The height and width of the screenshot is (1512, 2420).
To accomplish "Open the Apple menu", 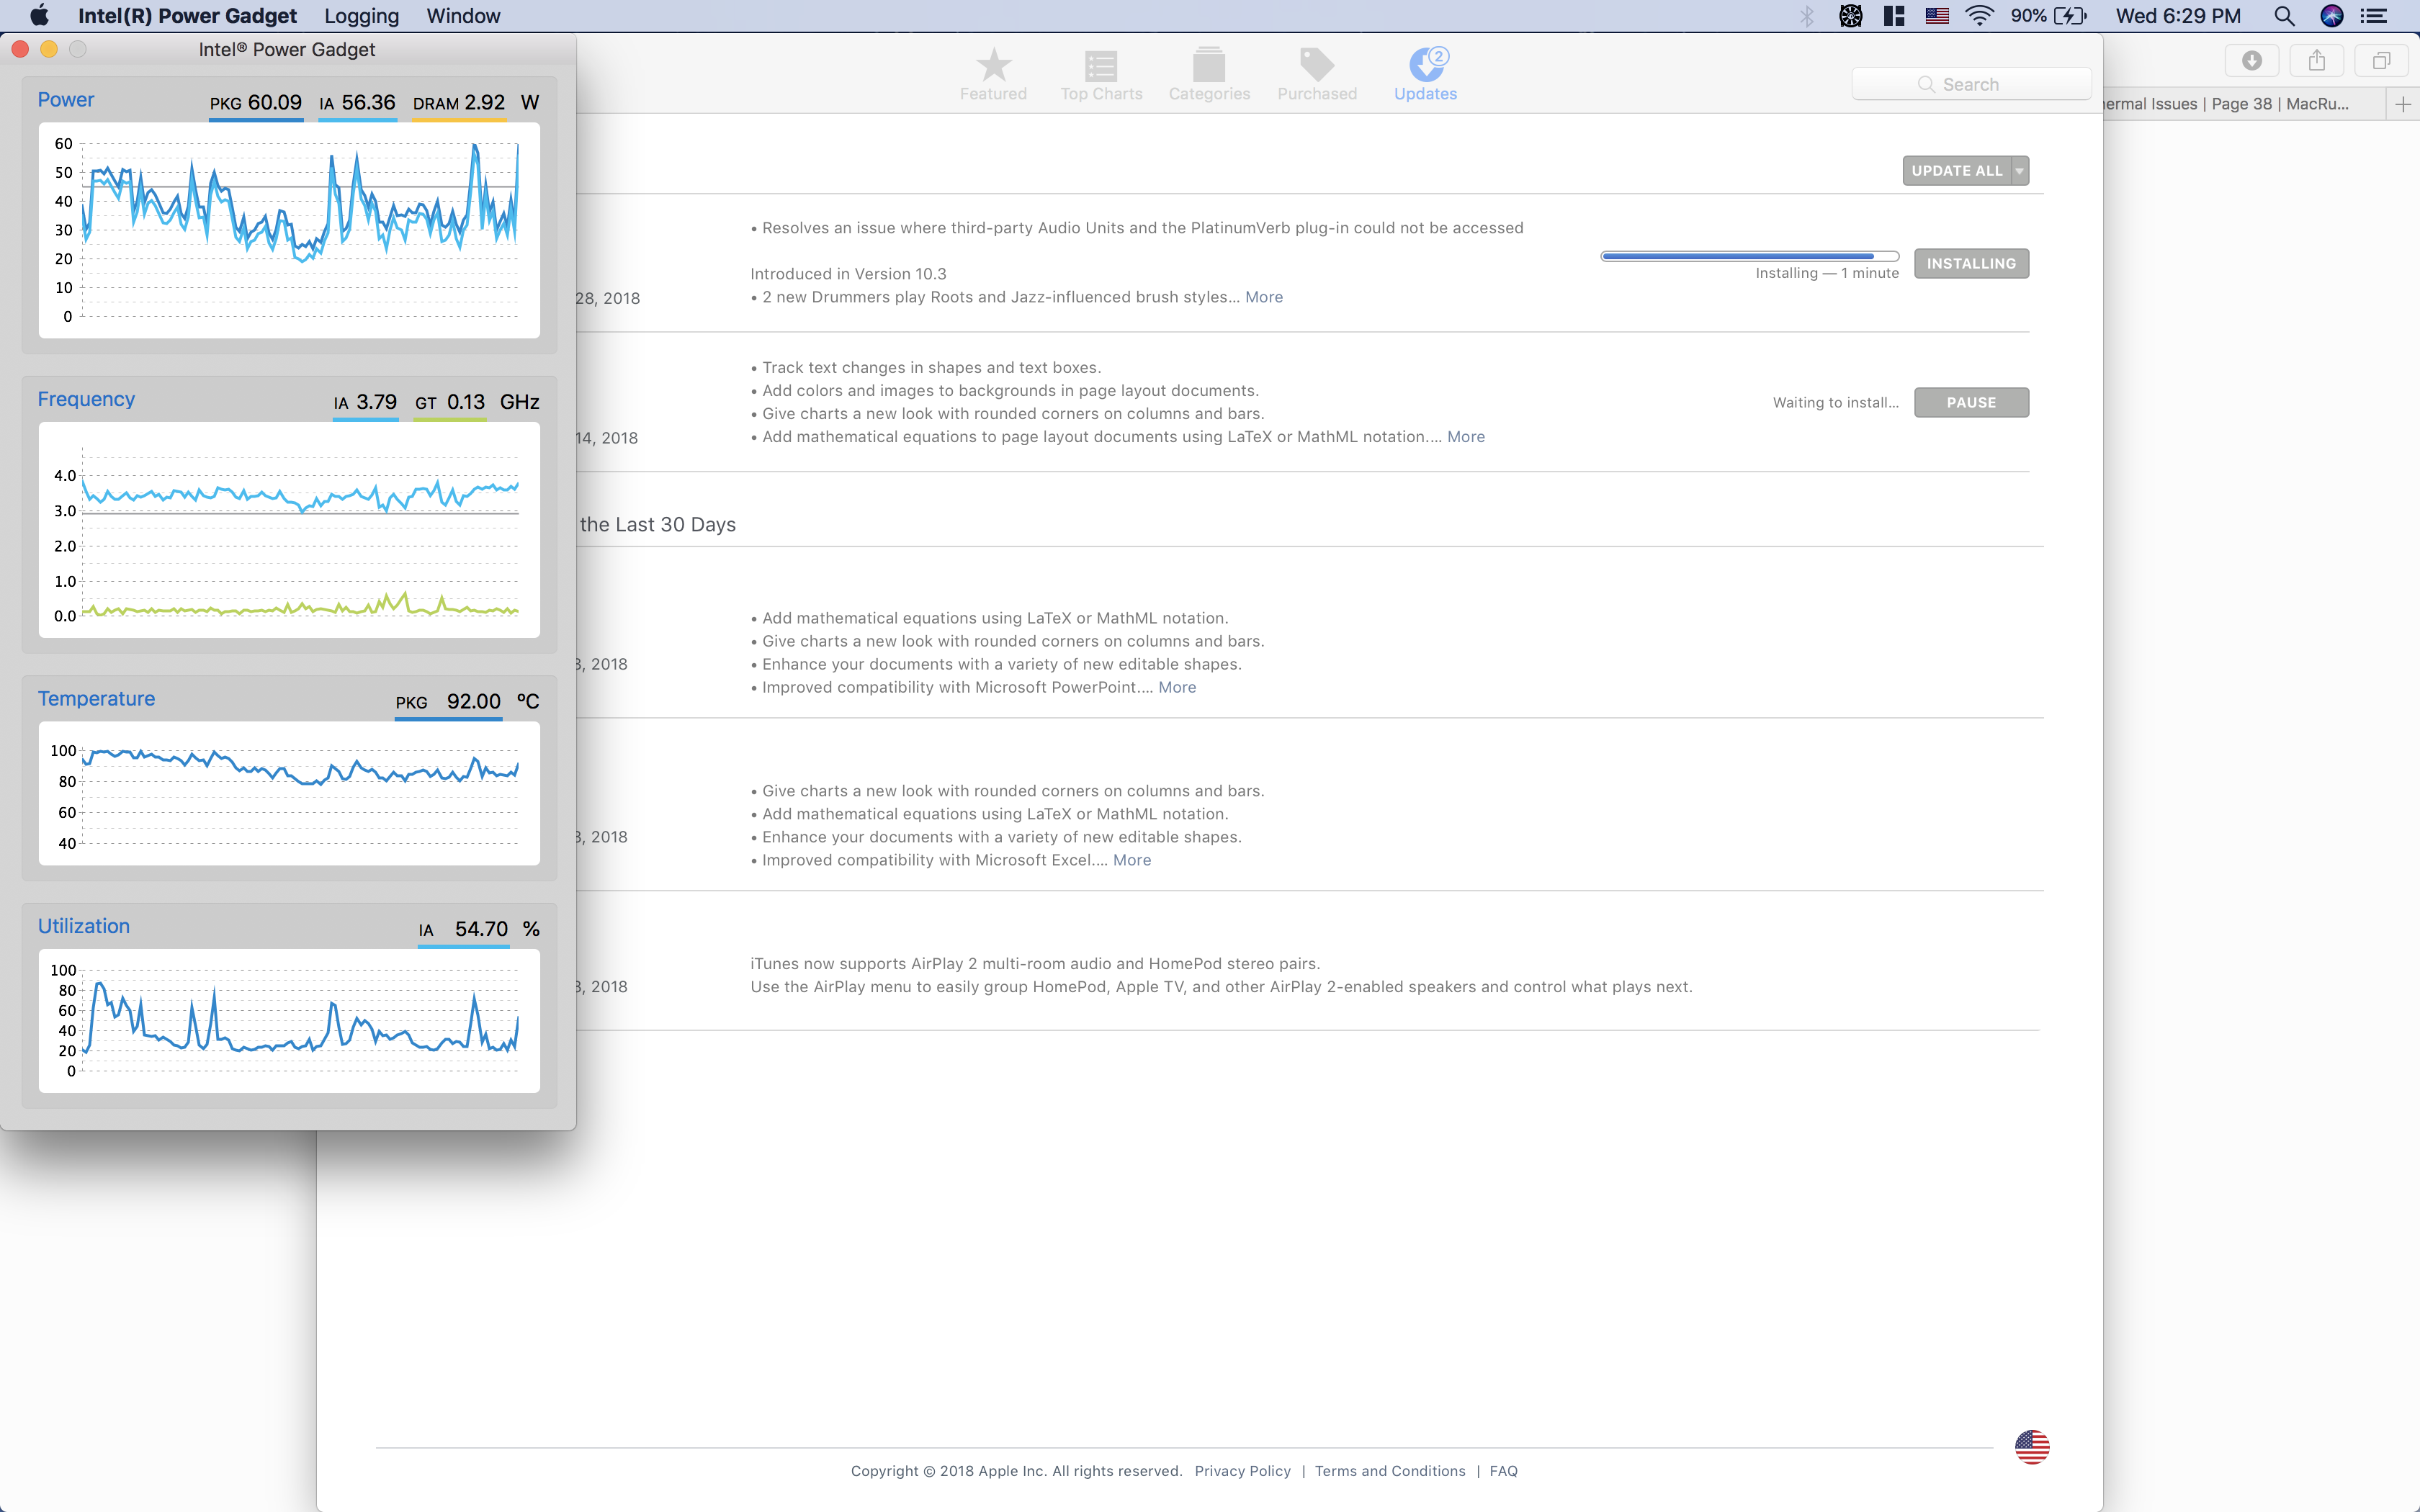I will [39, 16].
